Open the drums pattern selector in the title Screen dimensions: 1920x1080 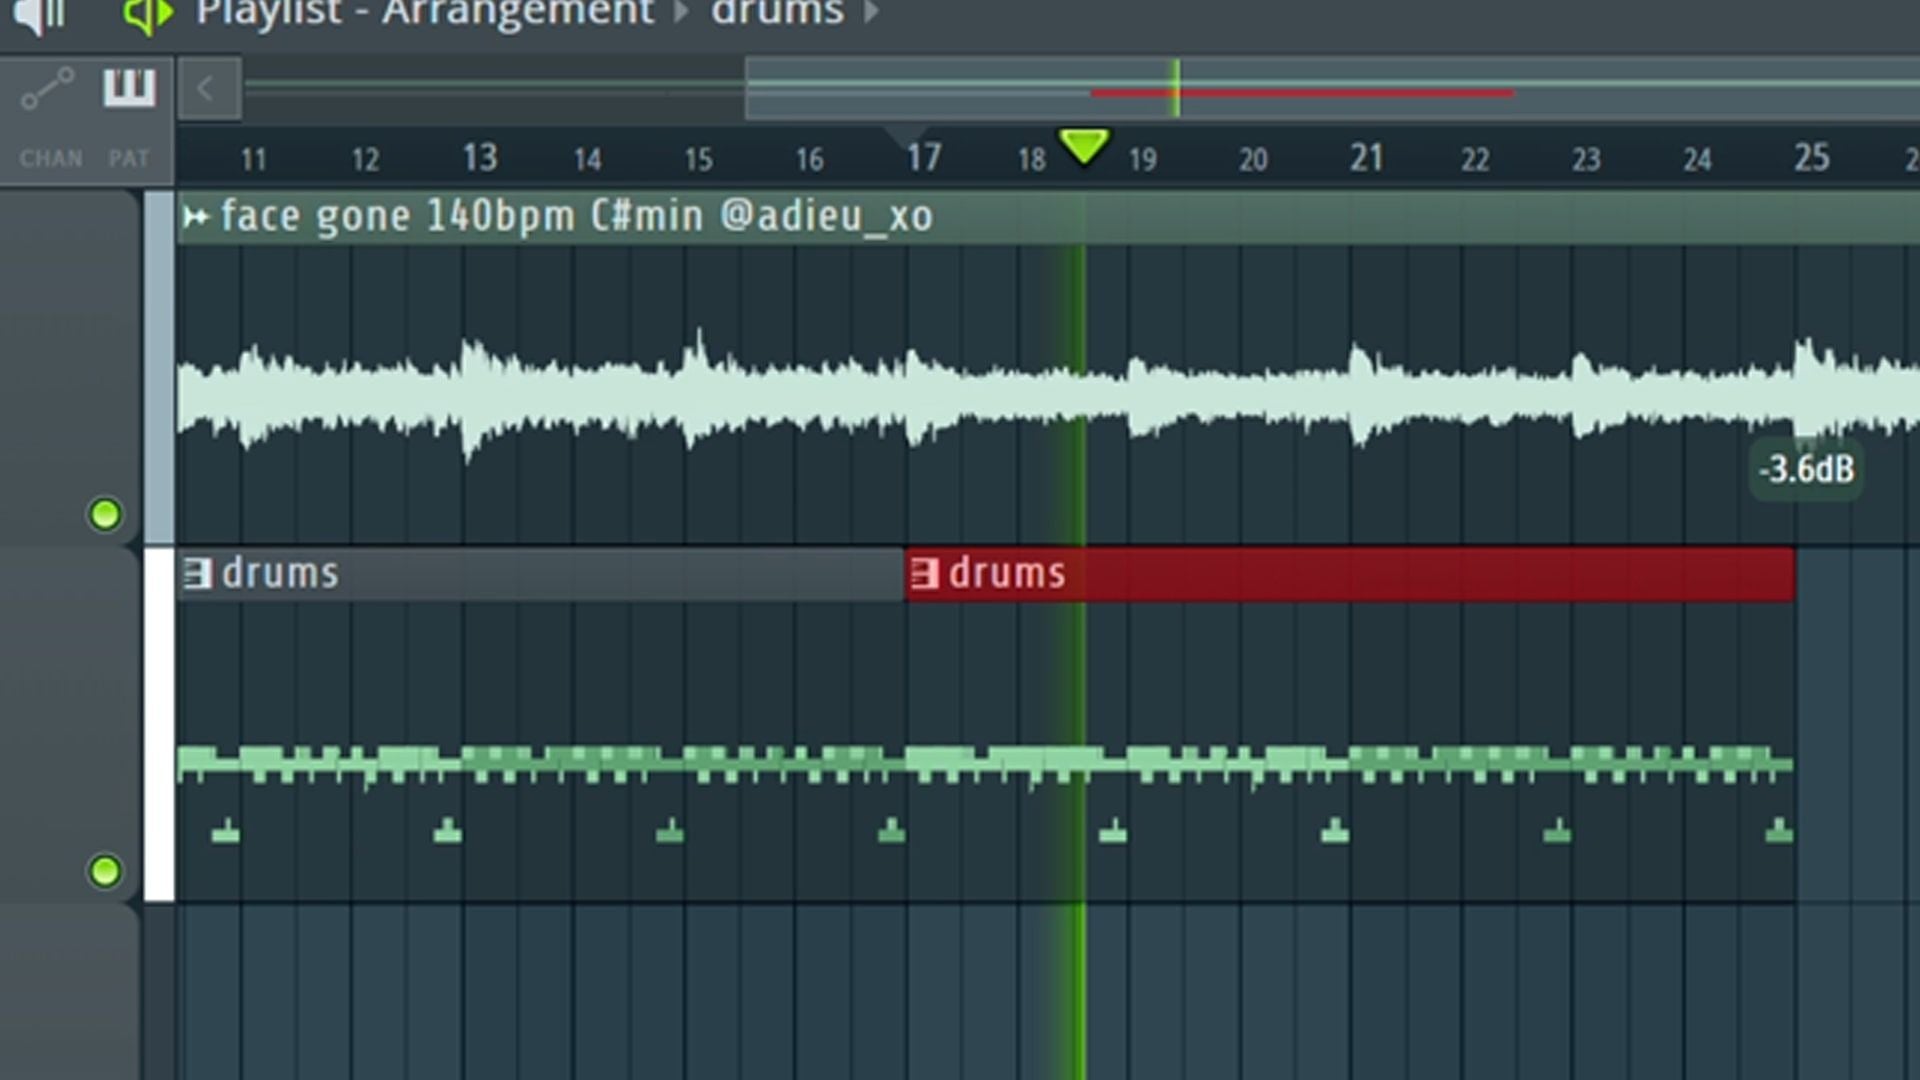(x=777, y=13)
